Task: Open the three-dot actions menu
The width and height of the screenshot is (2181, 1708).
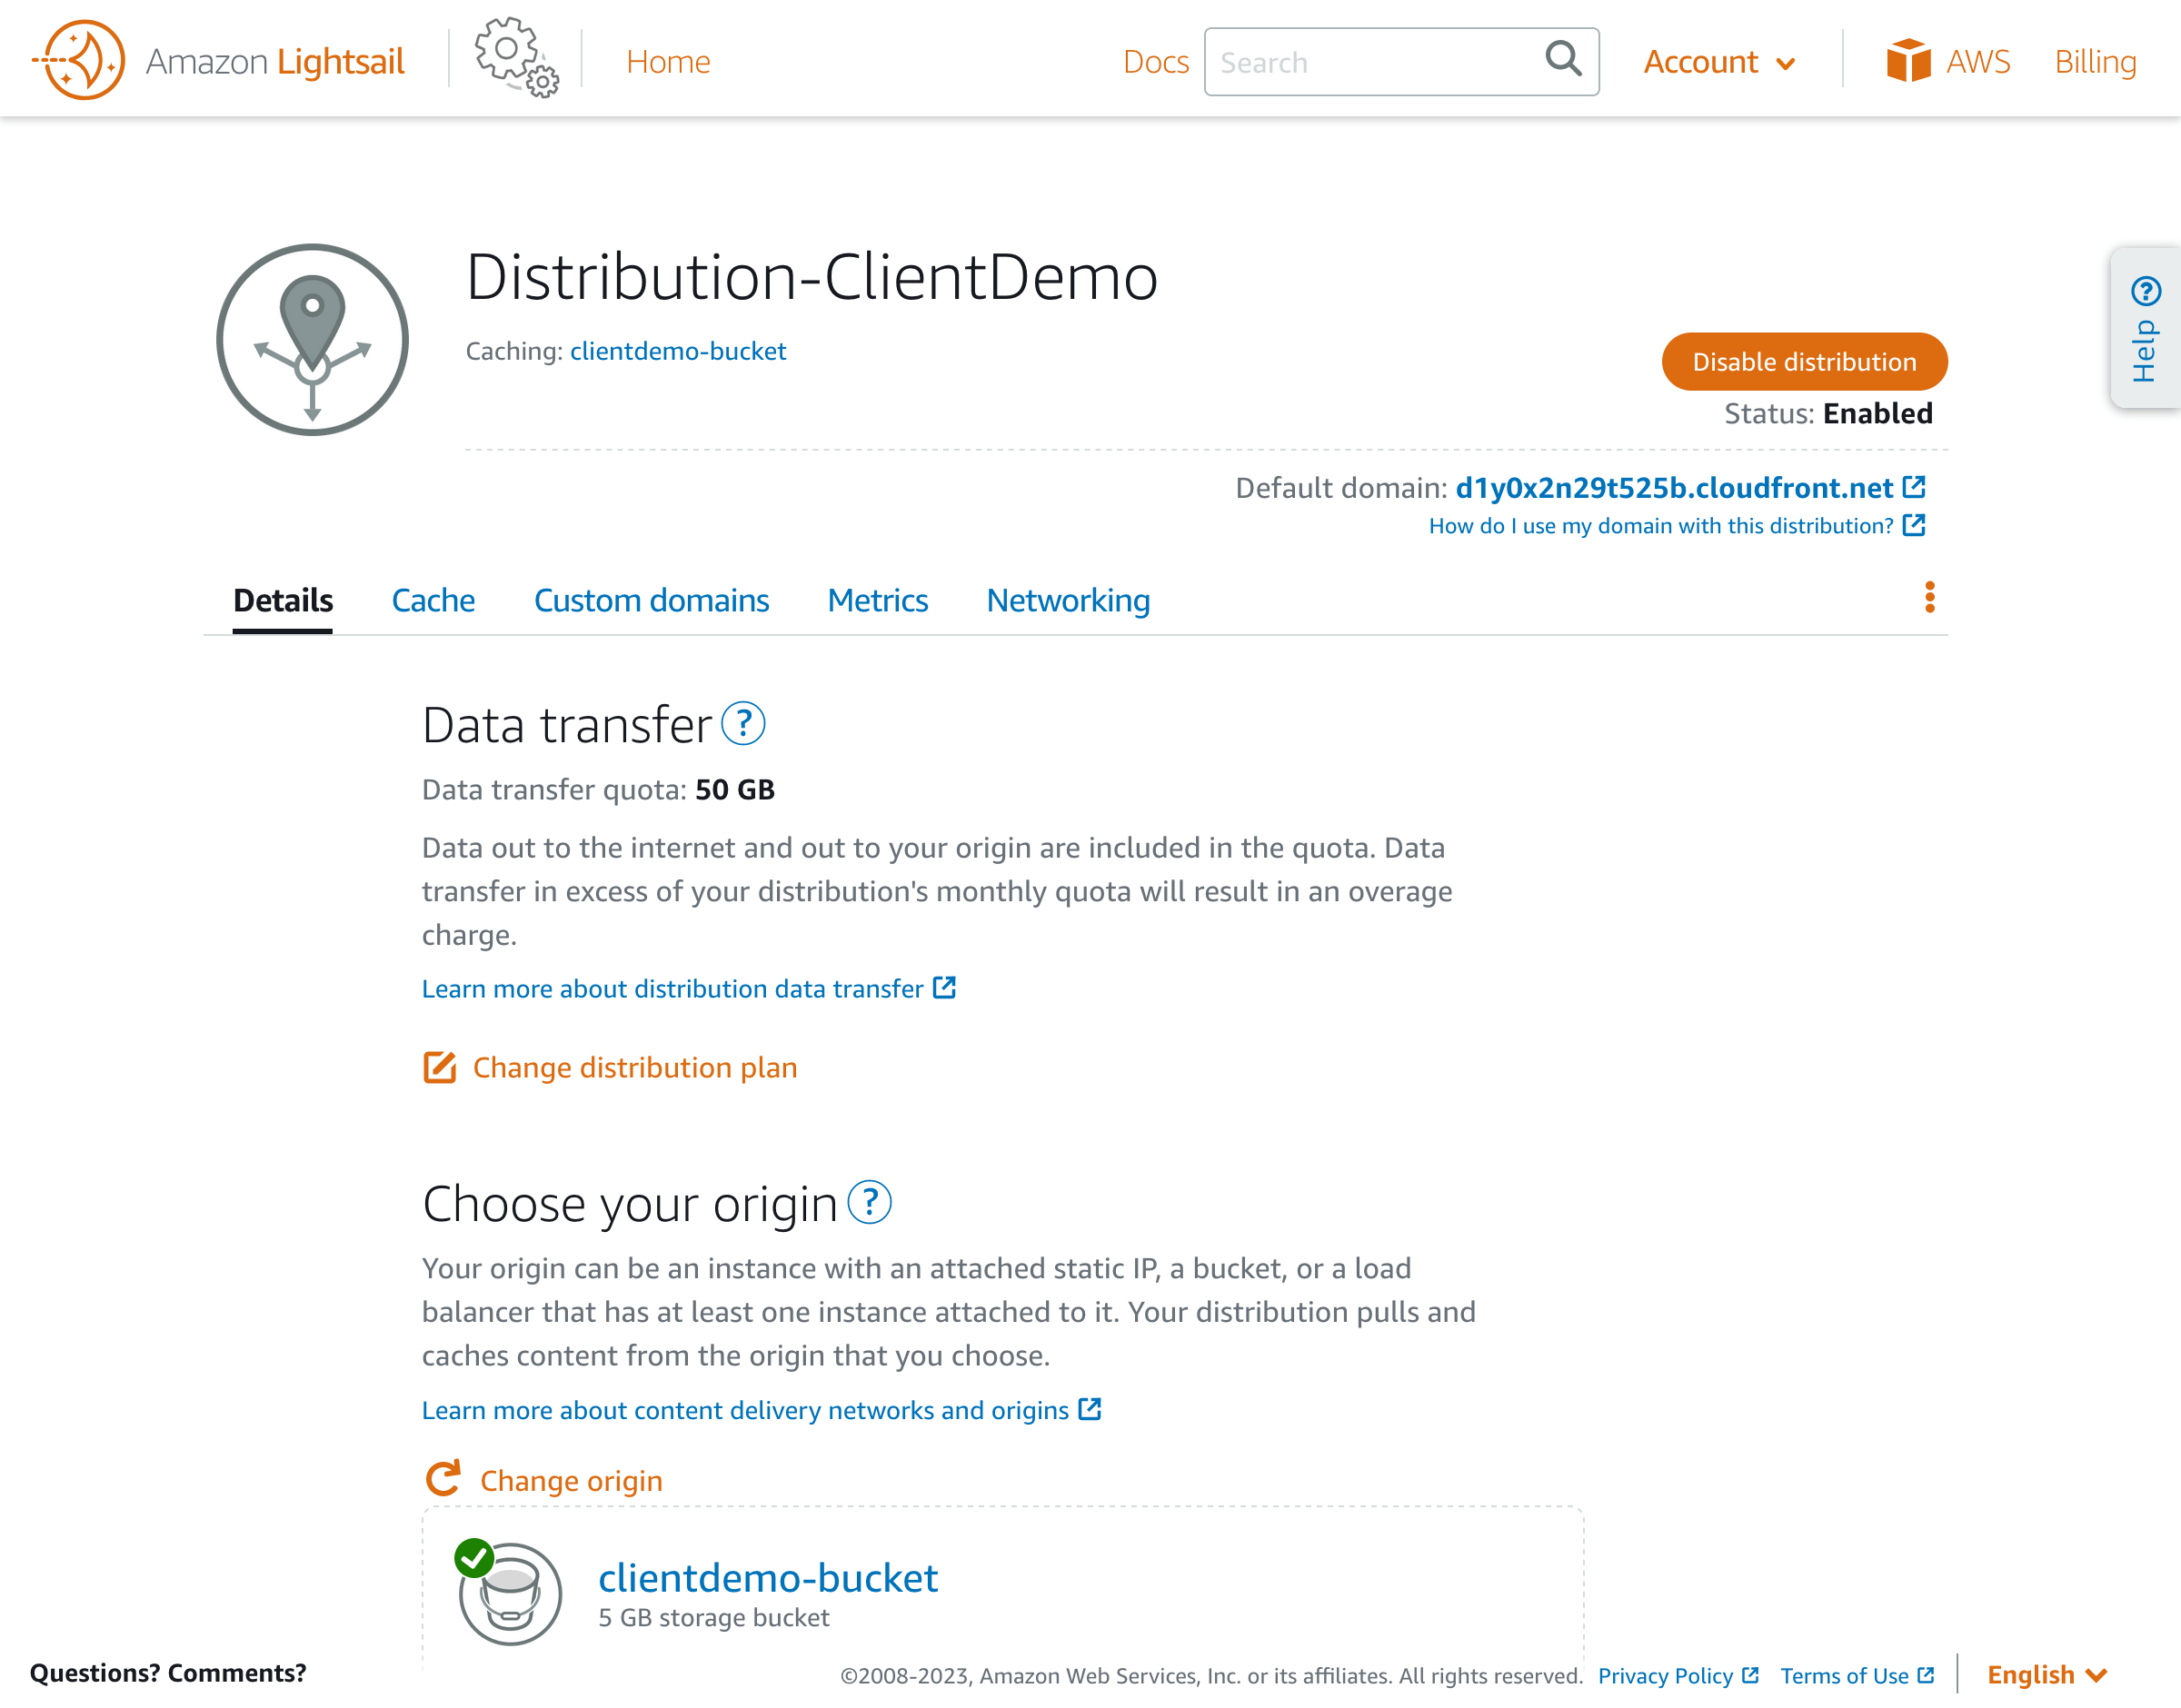Action: 1929,597
